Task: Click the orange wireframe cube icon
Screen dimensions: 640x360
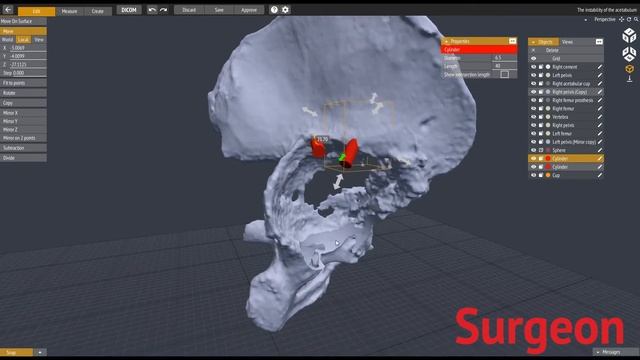Action: [x=629, y=69]
